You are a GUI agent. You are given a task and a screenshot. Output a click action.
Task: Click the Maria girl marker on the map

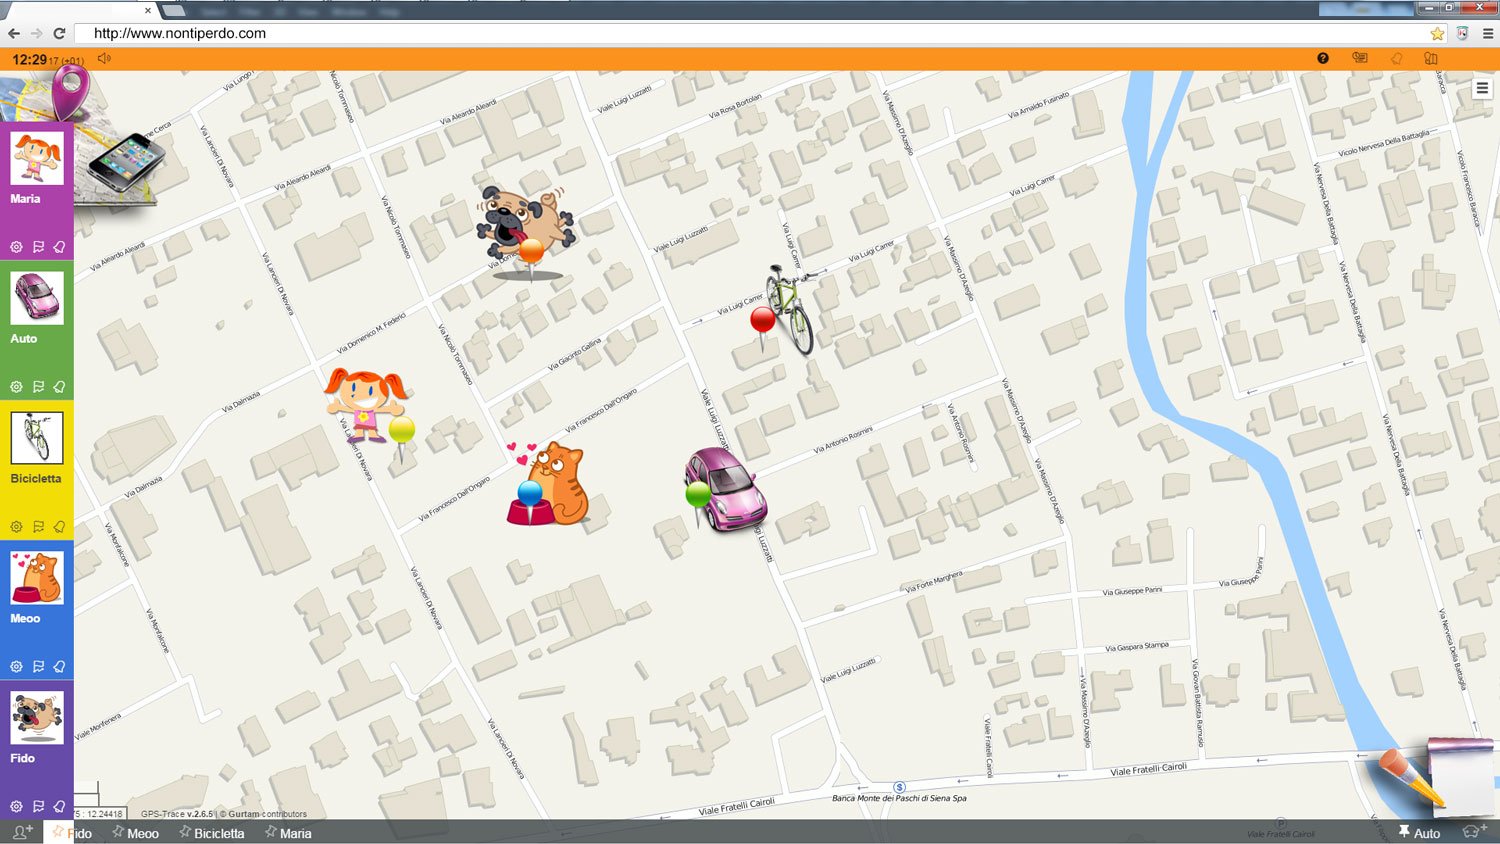click(x=366, y=405)
